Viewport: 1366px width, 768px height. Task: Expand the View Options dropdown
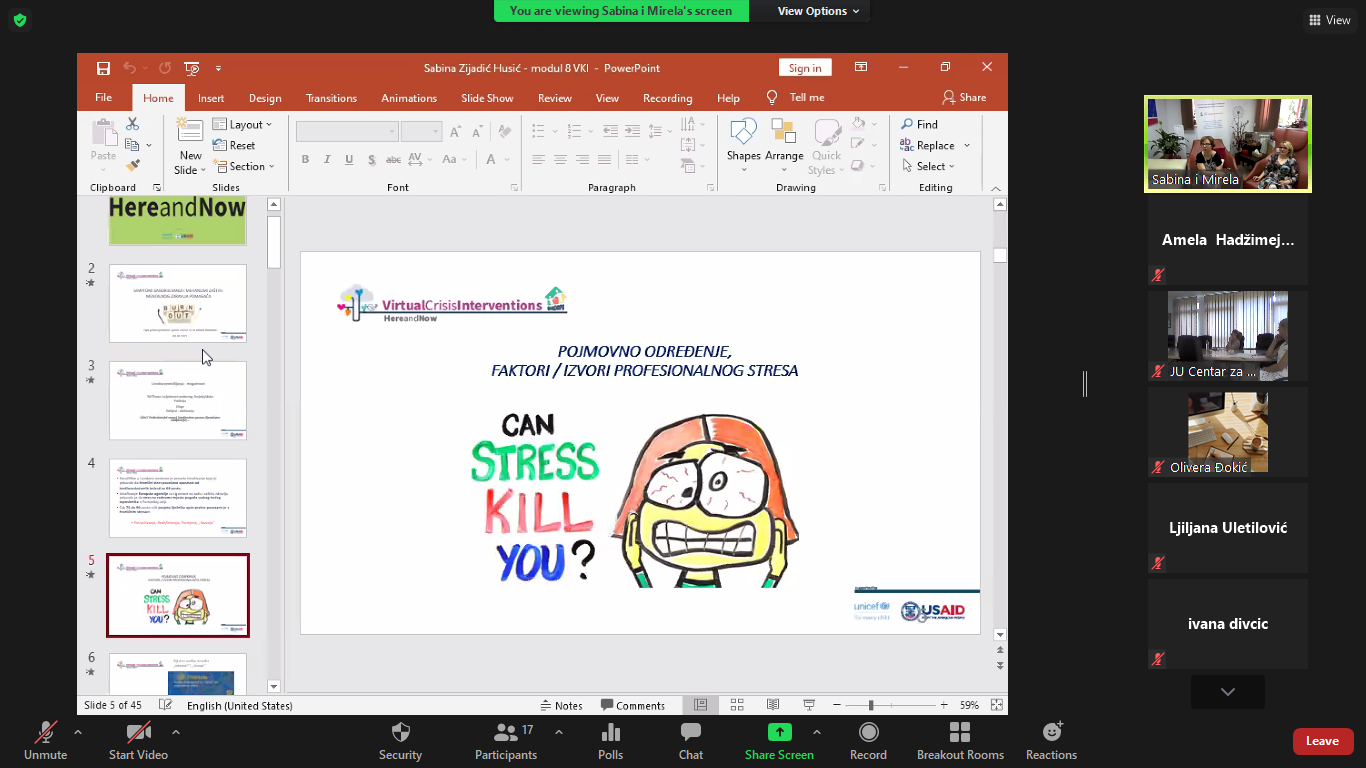pyautogui.click(x=818, y=11)
